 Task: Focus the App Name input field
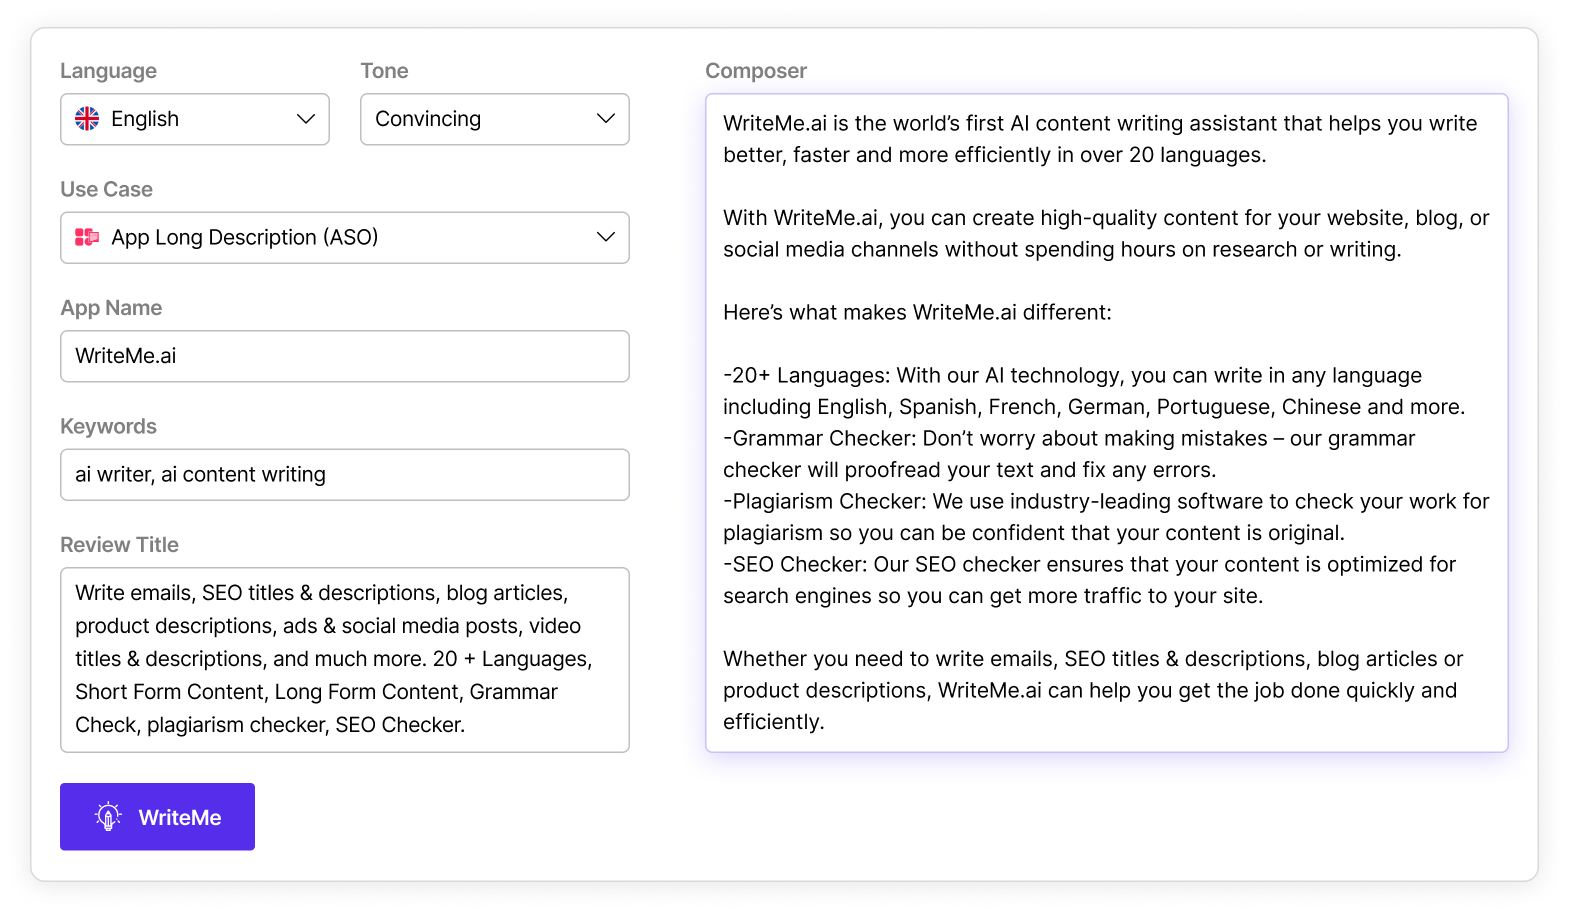[345, 356]
